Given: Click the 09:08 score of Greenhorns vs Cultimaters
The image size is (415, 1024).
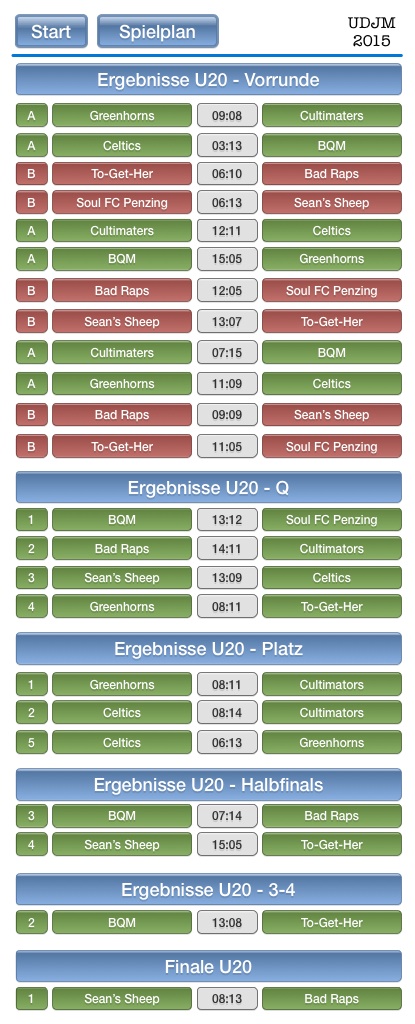Looking at the screenshot, I should (227, 116).
